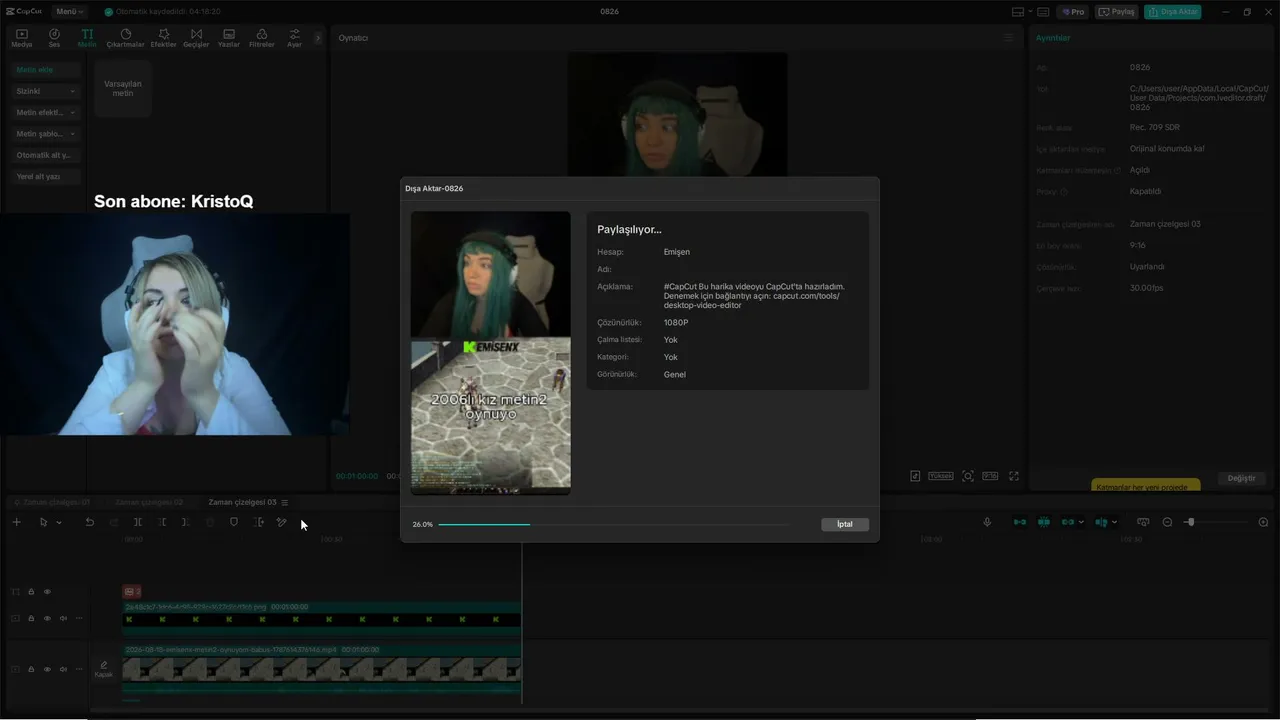Click the magic wand edit icon
The width and height of the screenshot is (1280, 720).
[x=281, y=522]
